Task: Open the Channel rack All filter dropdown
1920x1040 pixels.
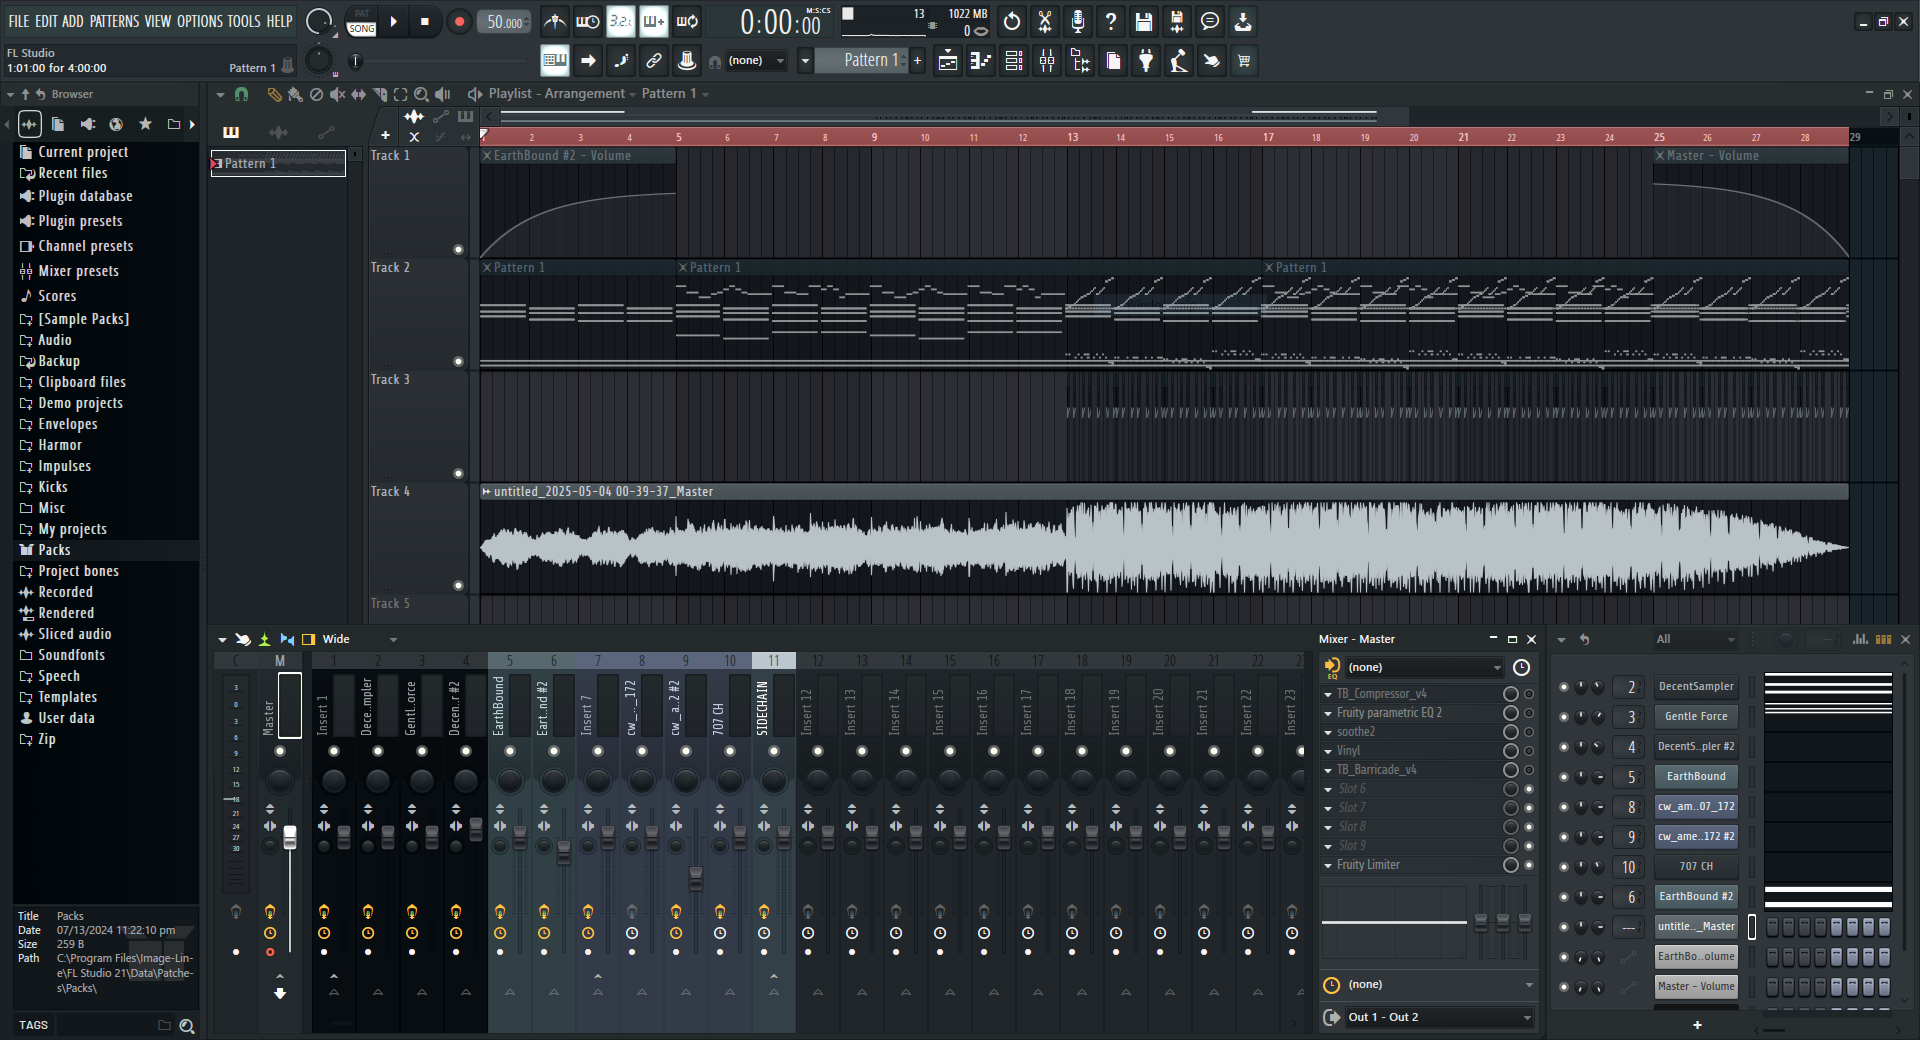Action: [x=1694, y=639]
